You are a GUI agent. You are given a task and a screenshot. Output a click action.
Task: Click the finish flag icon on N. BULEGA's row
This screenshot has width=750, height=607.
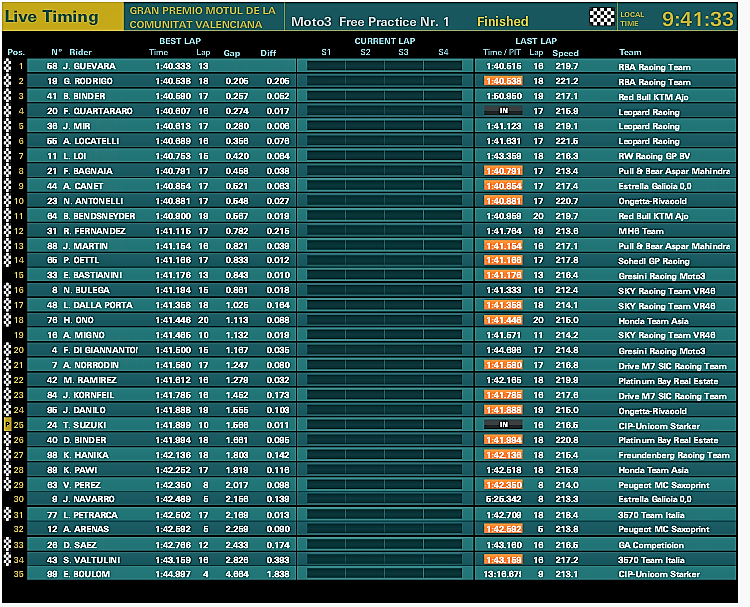pos(7,290)
